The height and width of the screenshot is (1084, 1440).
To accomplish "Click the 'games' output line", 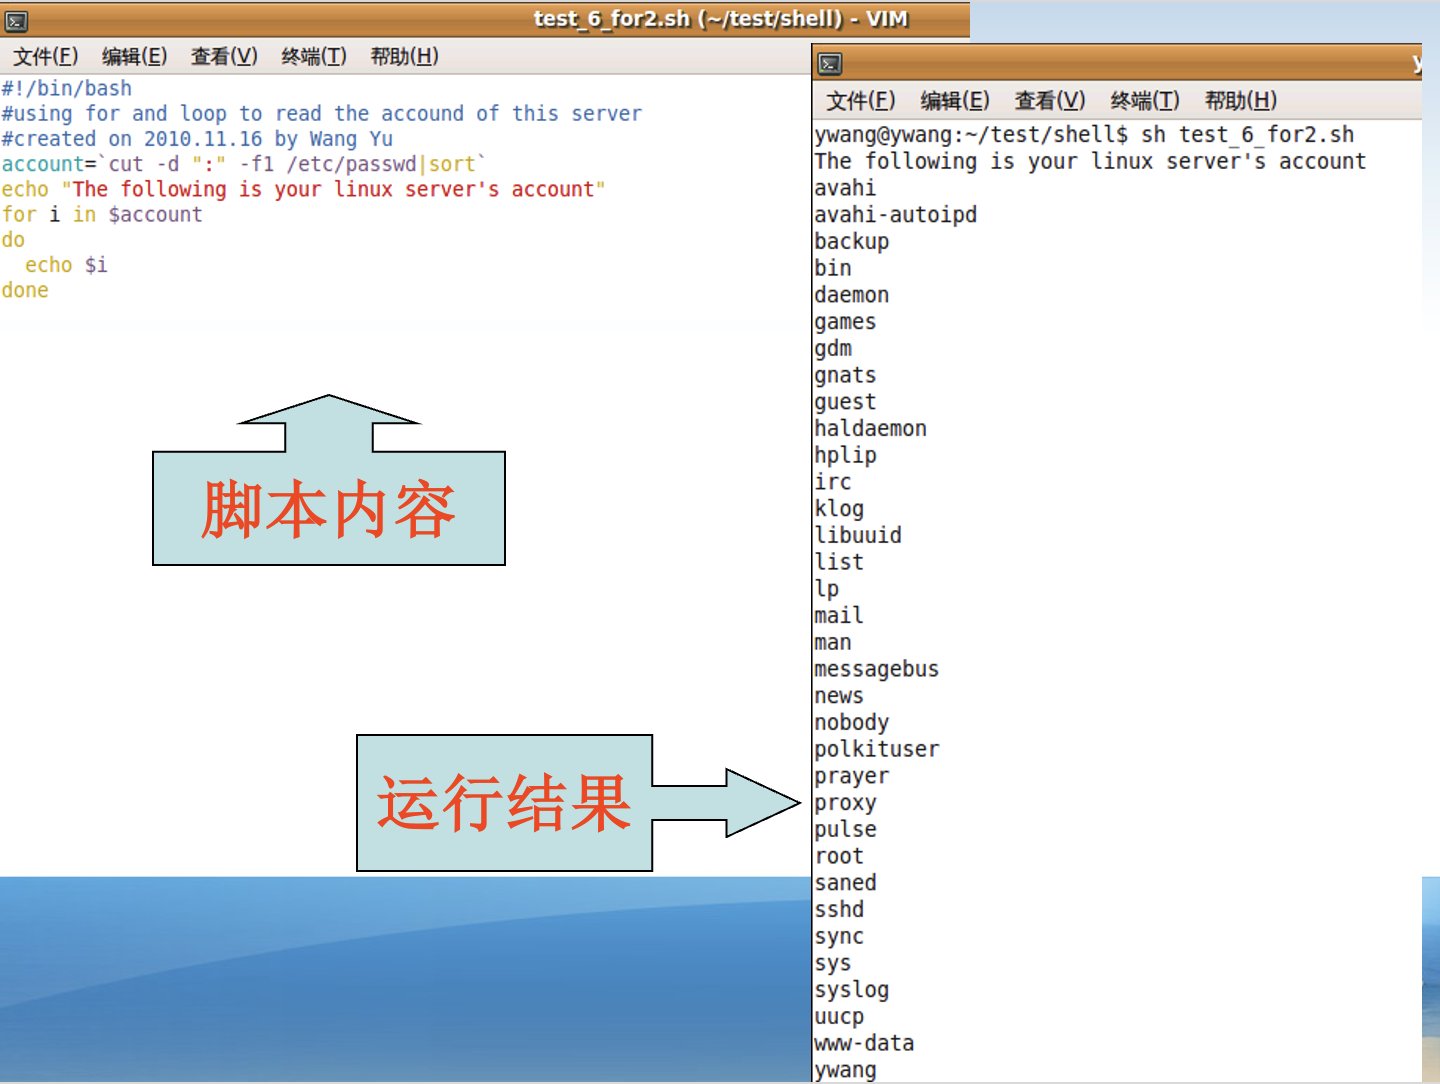I will (x=845, y=321).
